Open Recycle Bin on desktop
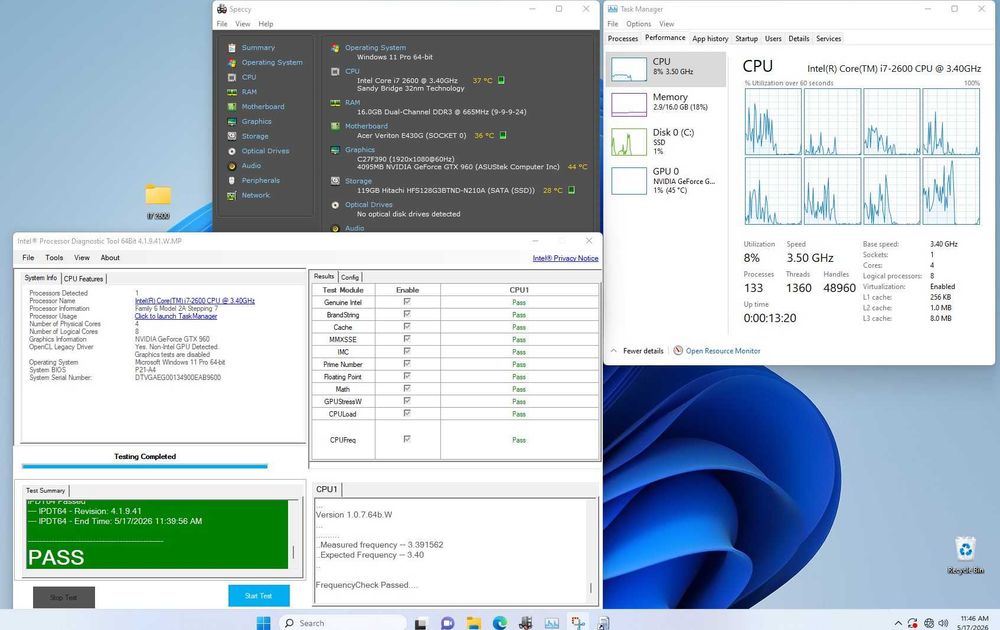 tap(966, 555)
